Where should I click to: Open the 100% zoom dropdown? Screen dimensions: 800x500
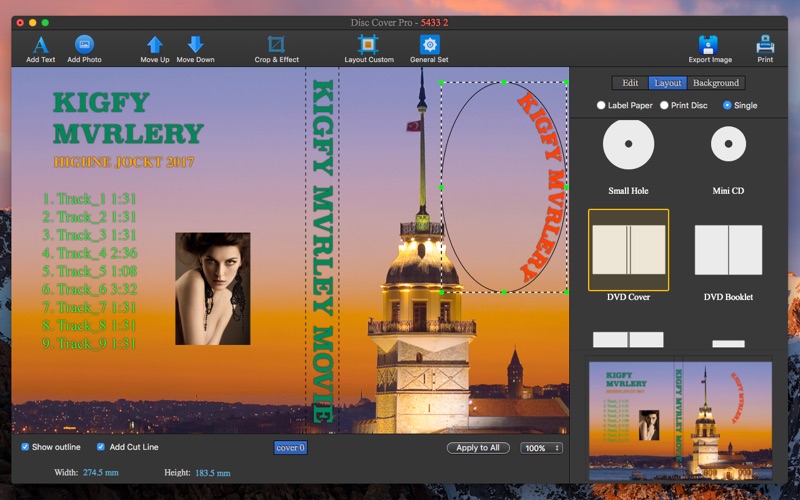[x=541, y=448]
